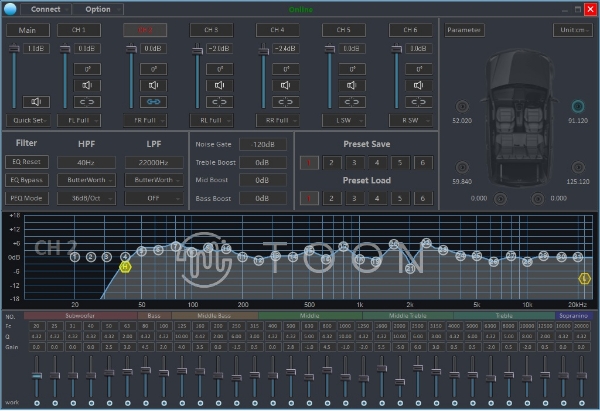Open the Unit cm dropdown
The image size is (600, 411).
pyautogui.click(x=573, y=30)
